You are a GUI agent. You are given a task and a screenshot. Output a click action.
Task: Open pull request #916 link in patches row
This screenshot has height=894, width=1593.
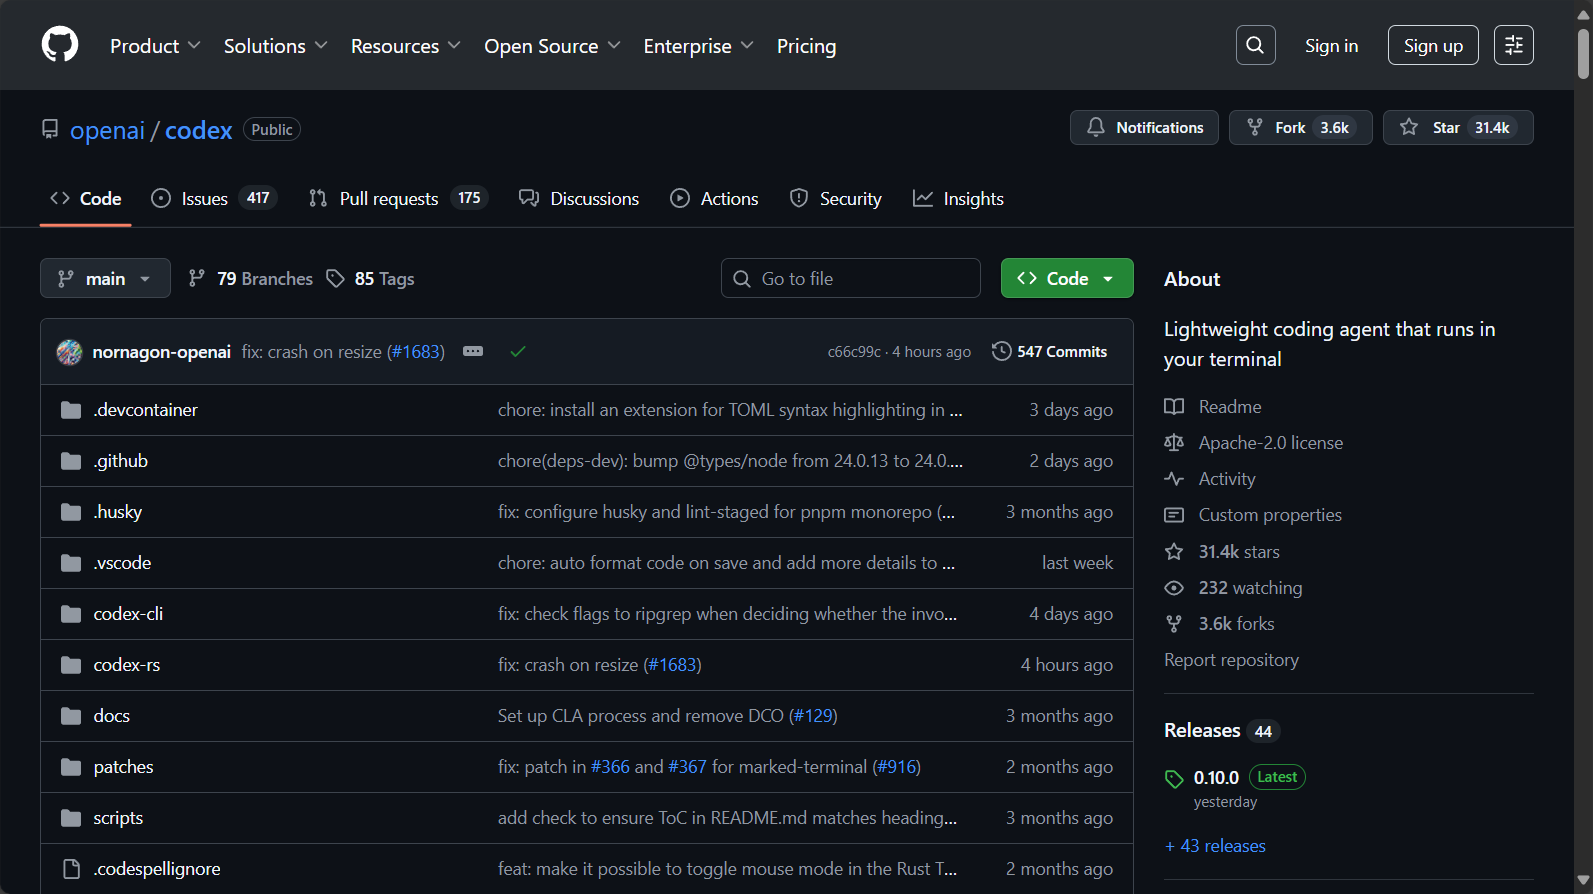897,767
